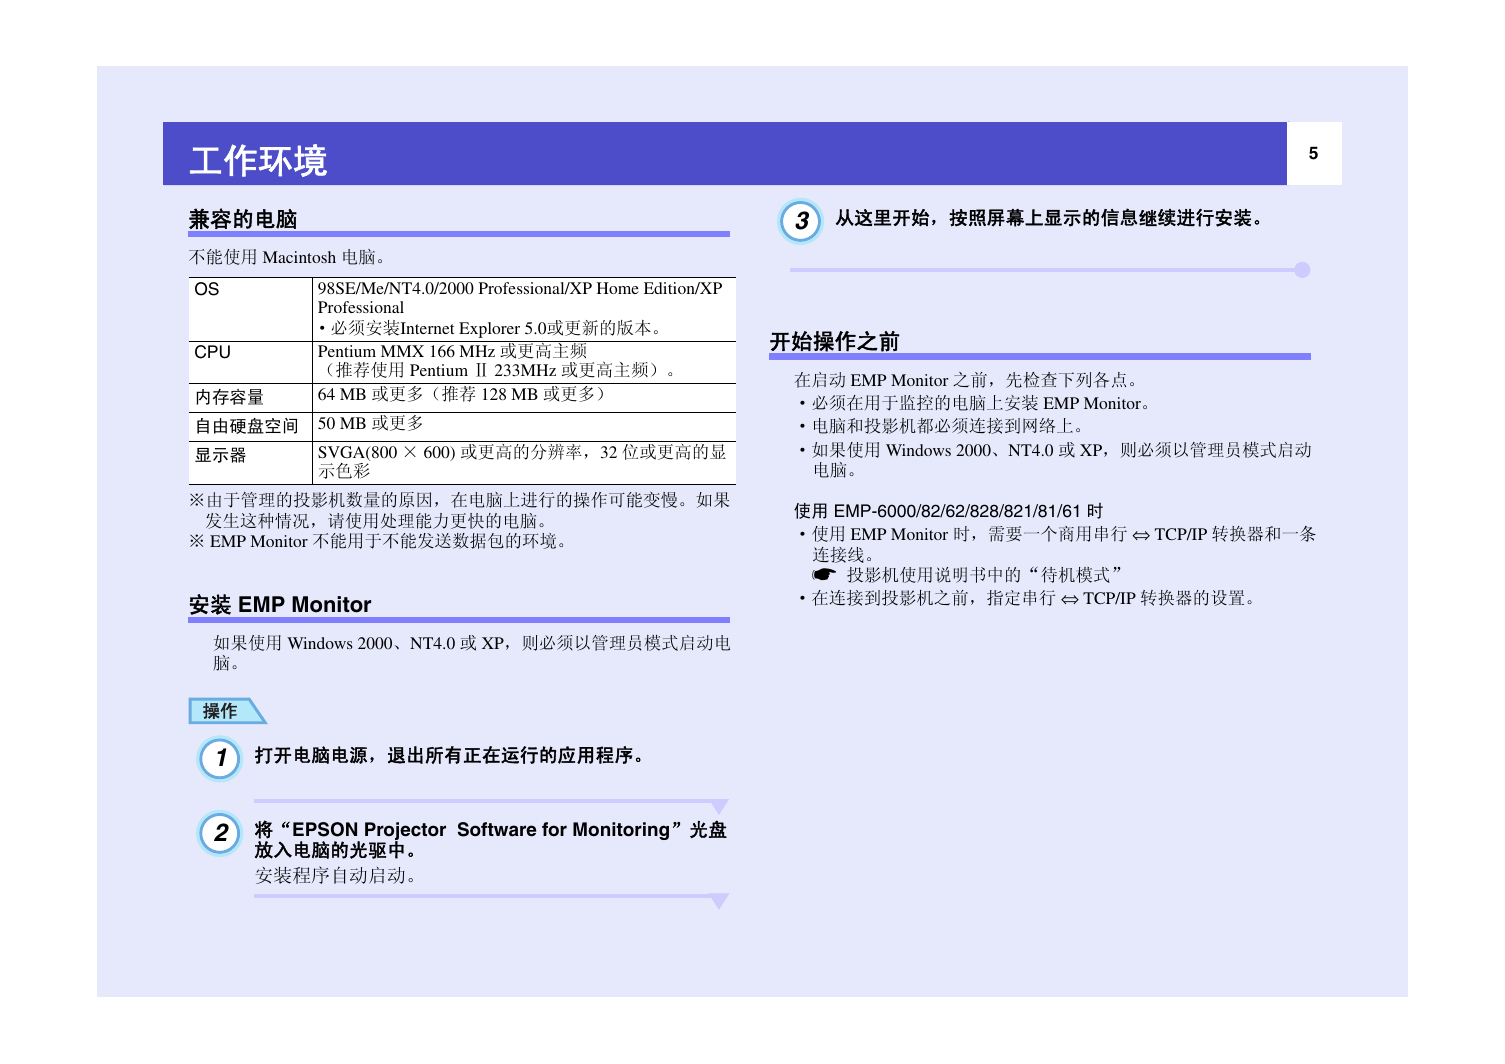Click bullet "在连接到投影机之前，指定串行"
This screenshot has height=1064, width=1505.
tap(1029, 598)
